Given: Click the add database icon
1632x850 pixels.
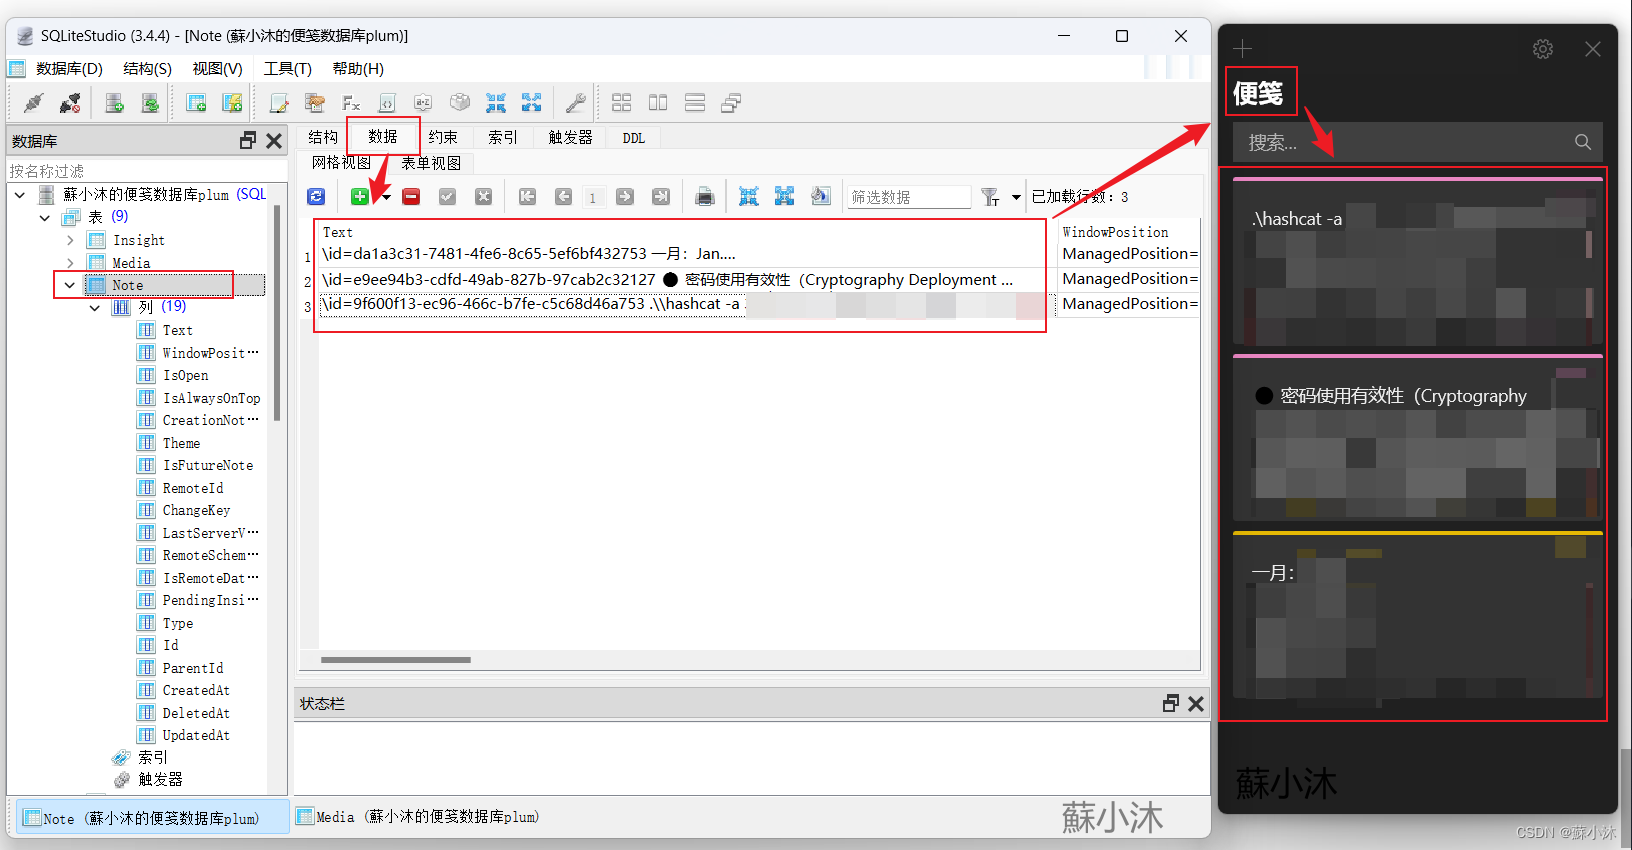Looking at the screenshot, I should 114,103.
